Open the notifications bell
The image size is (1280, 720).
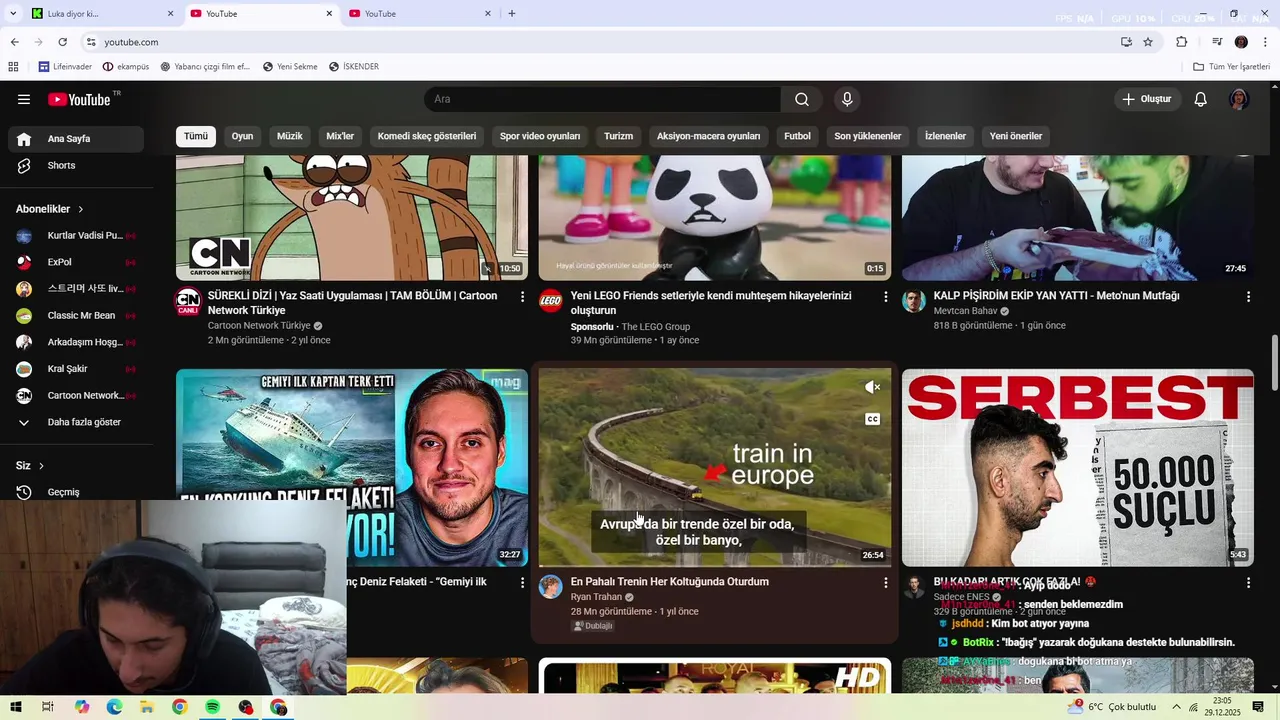[x=1201, y=99]
